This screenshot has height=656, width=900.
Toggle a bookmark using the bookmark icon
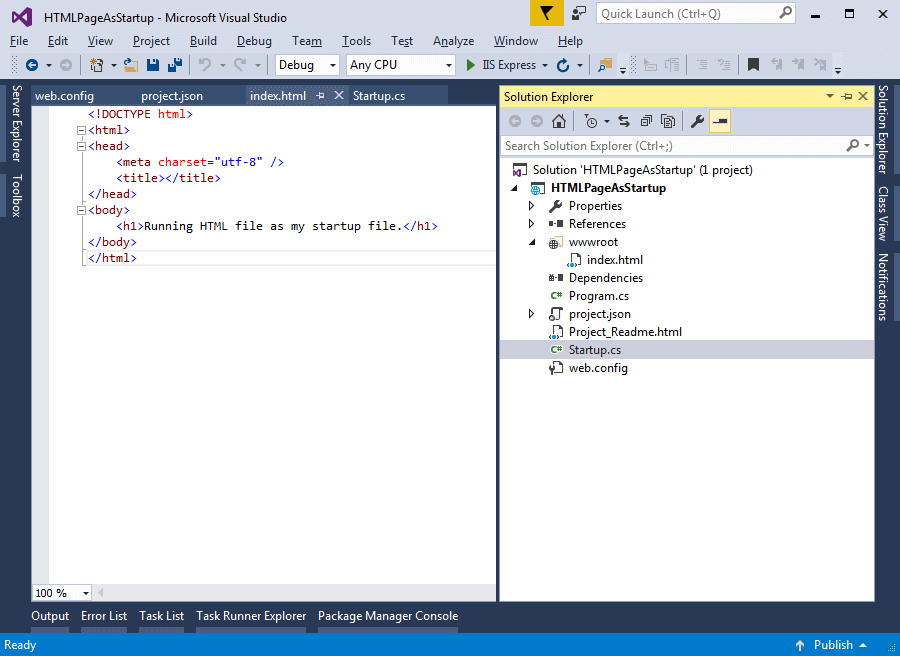(x=753, y=64)
